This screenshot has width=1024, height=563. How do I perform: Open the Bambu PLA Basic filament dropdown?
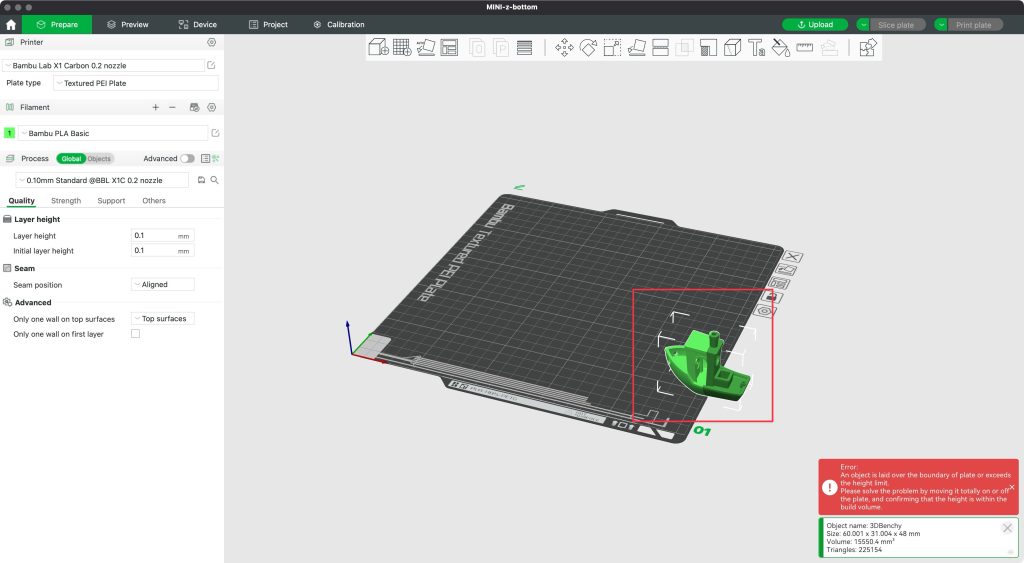(112, 133)
